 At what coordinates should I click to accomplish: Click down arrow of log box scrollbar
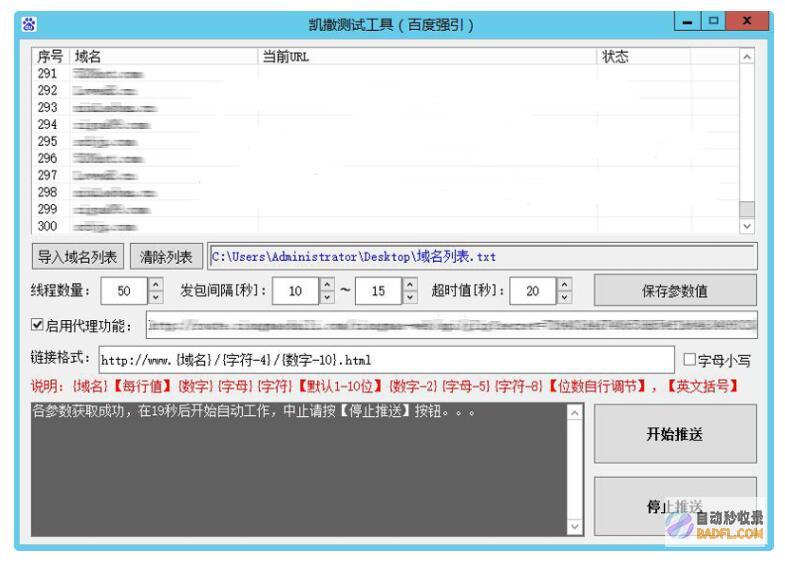pos(575,526)
